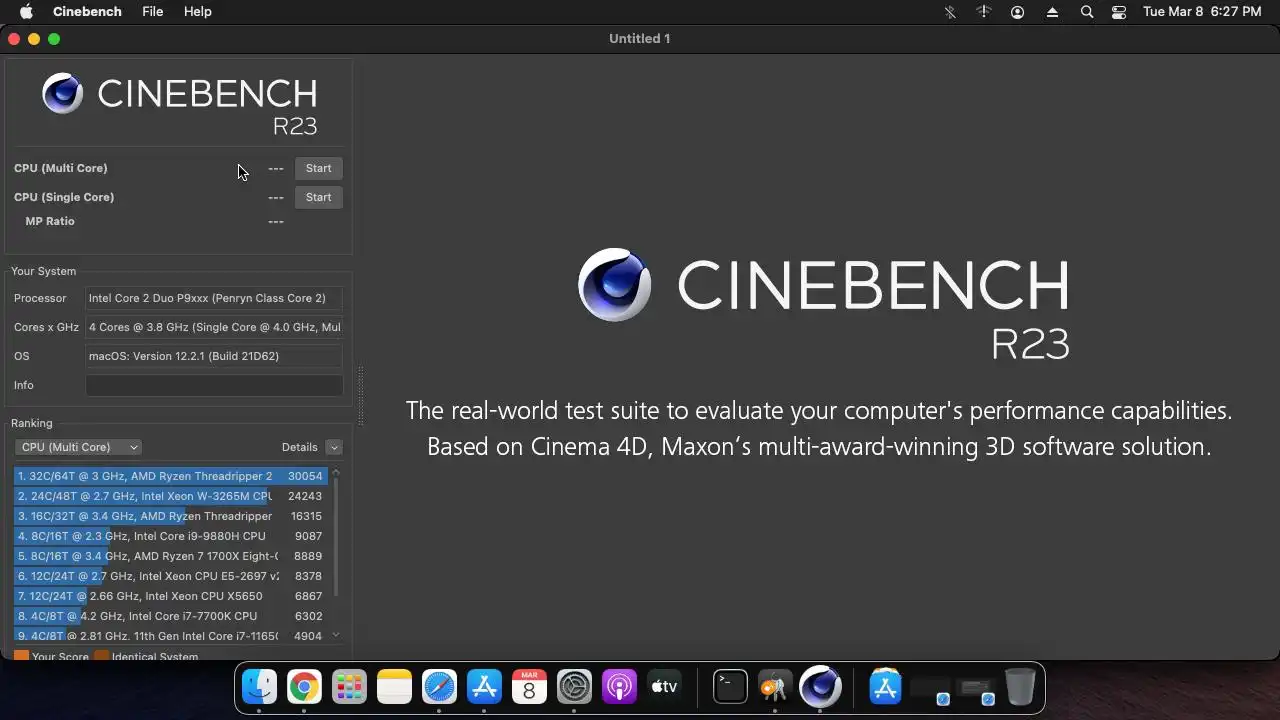Start the CPU Multi Core test
Screen dimensions: 1280x720
click(318, 168)
